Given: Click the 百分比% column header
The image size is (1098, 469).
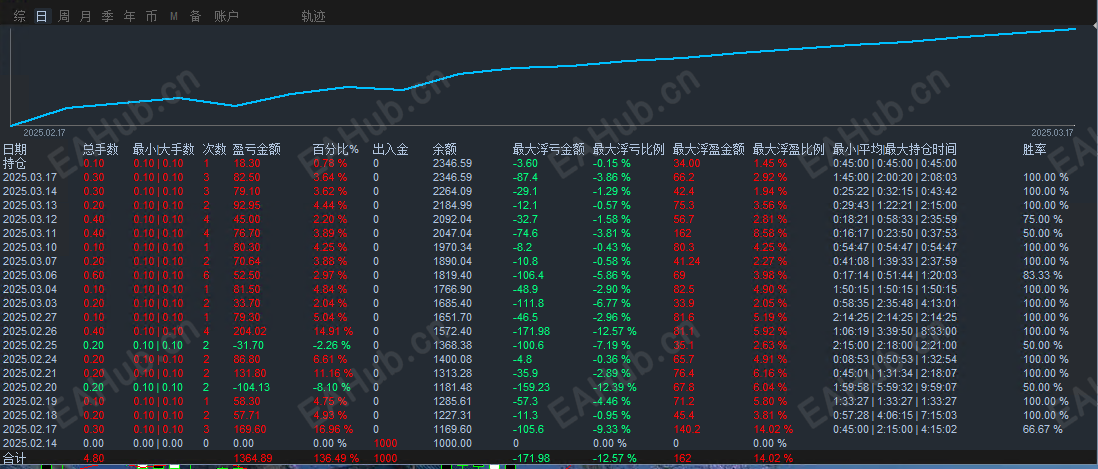Looking at the screenshot, I should coord(335,149).
